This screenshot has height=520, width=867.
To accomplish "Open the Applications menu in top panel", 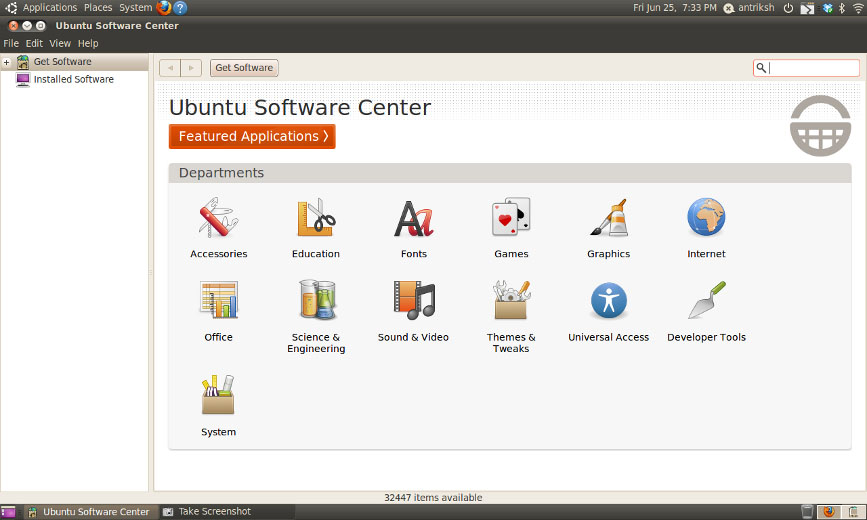I will click(50, 8).
